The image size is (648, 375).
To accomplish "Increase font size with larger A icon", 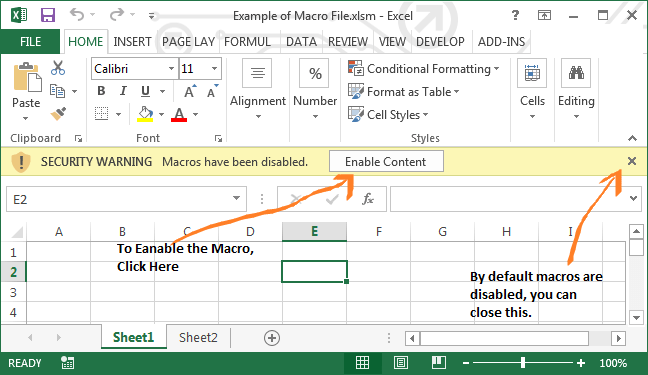I will pos(190,91).
